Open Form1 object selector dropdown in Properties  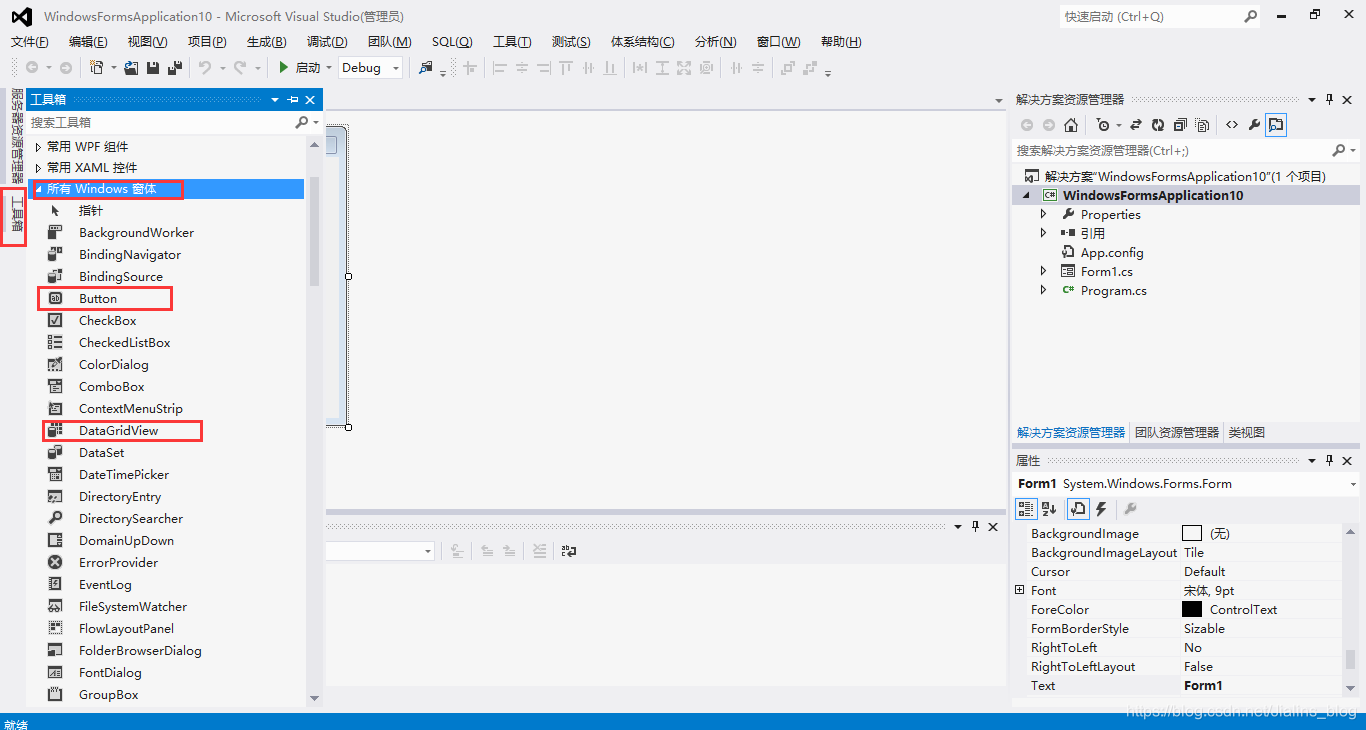1352,484
